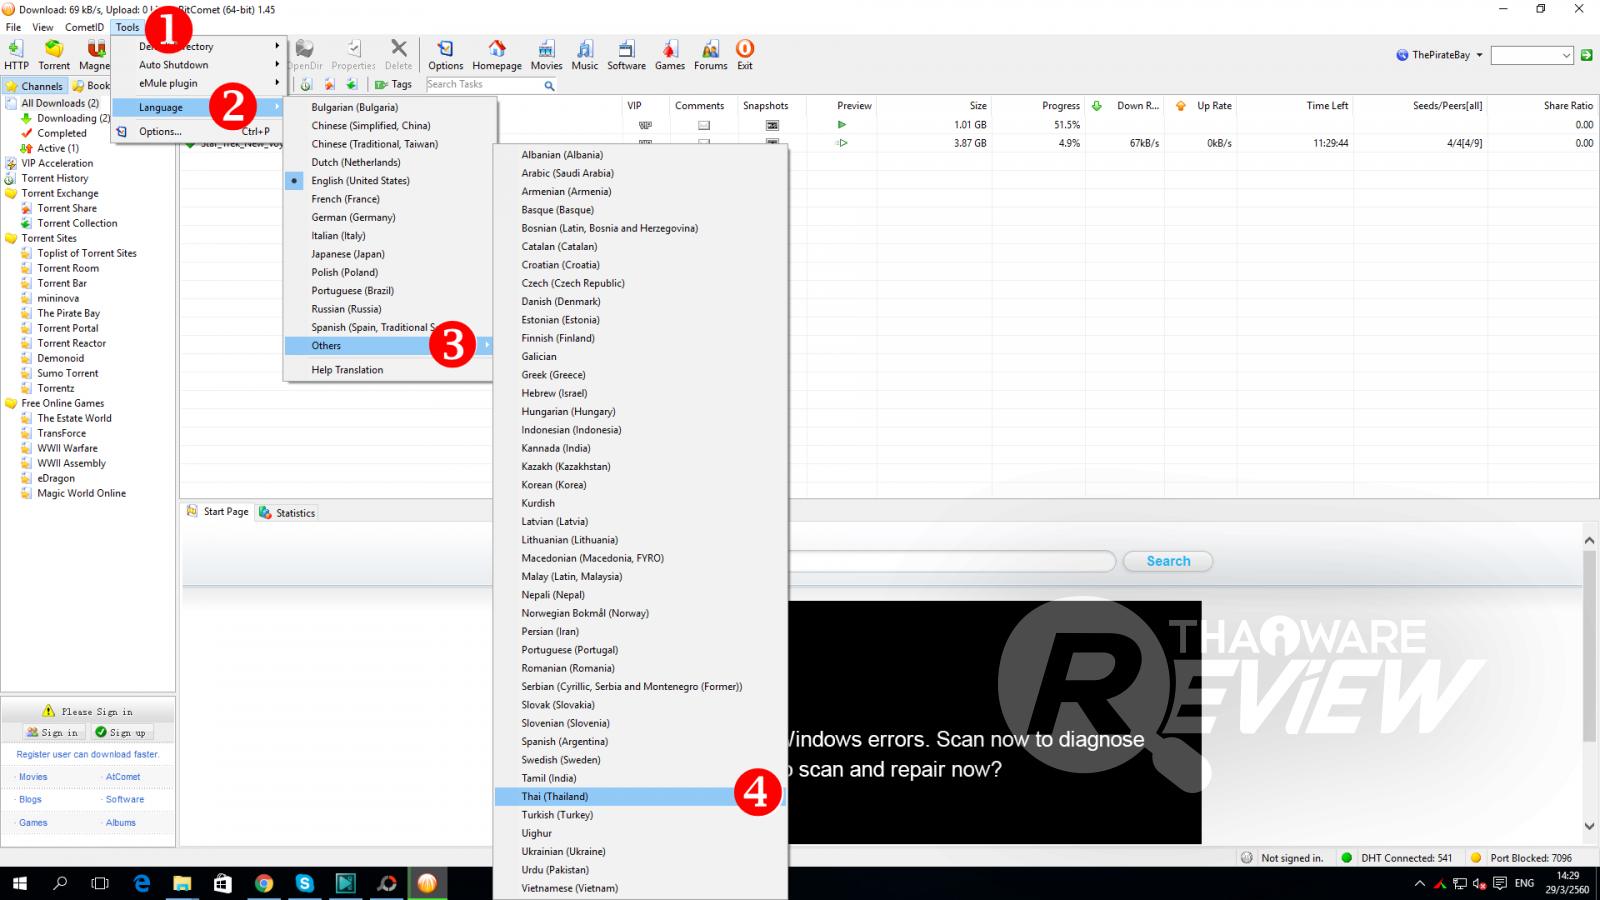The image size is (1600, 900).
Task: Select English (United States) radio option
Action: click(360, 181)
